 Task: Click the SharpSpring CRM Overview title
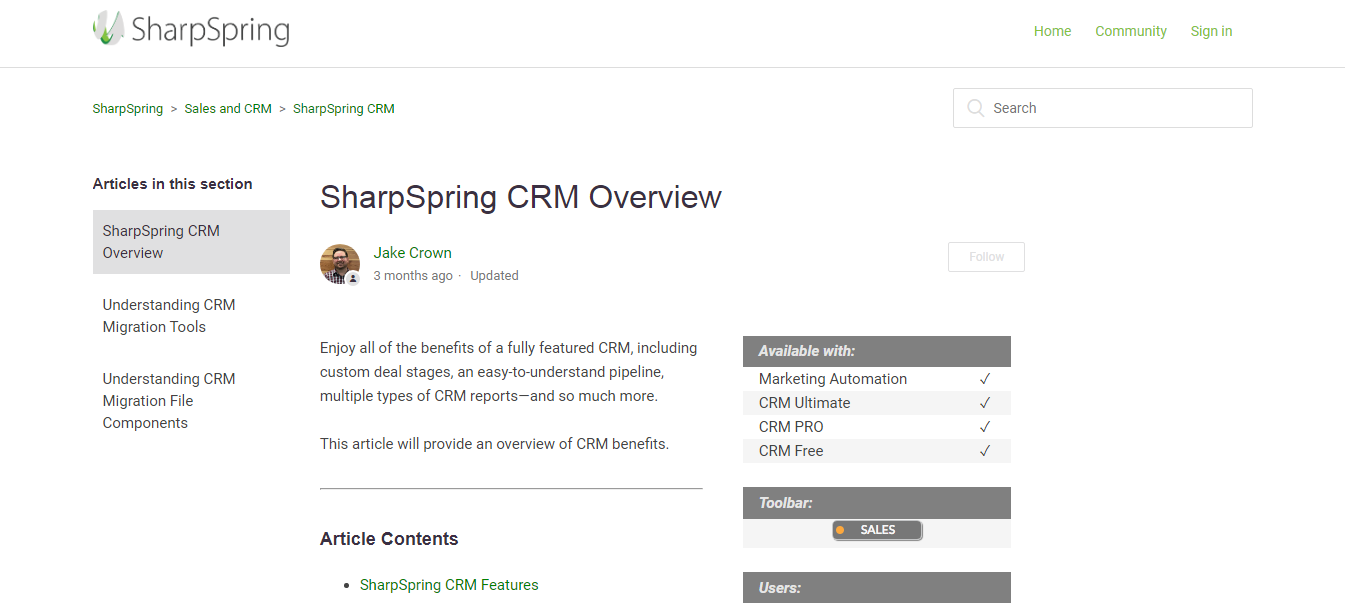(521, 197)
